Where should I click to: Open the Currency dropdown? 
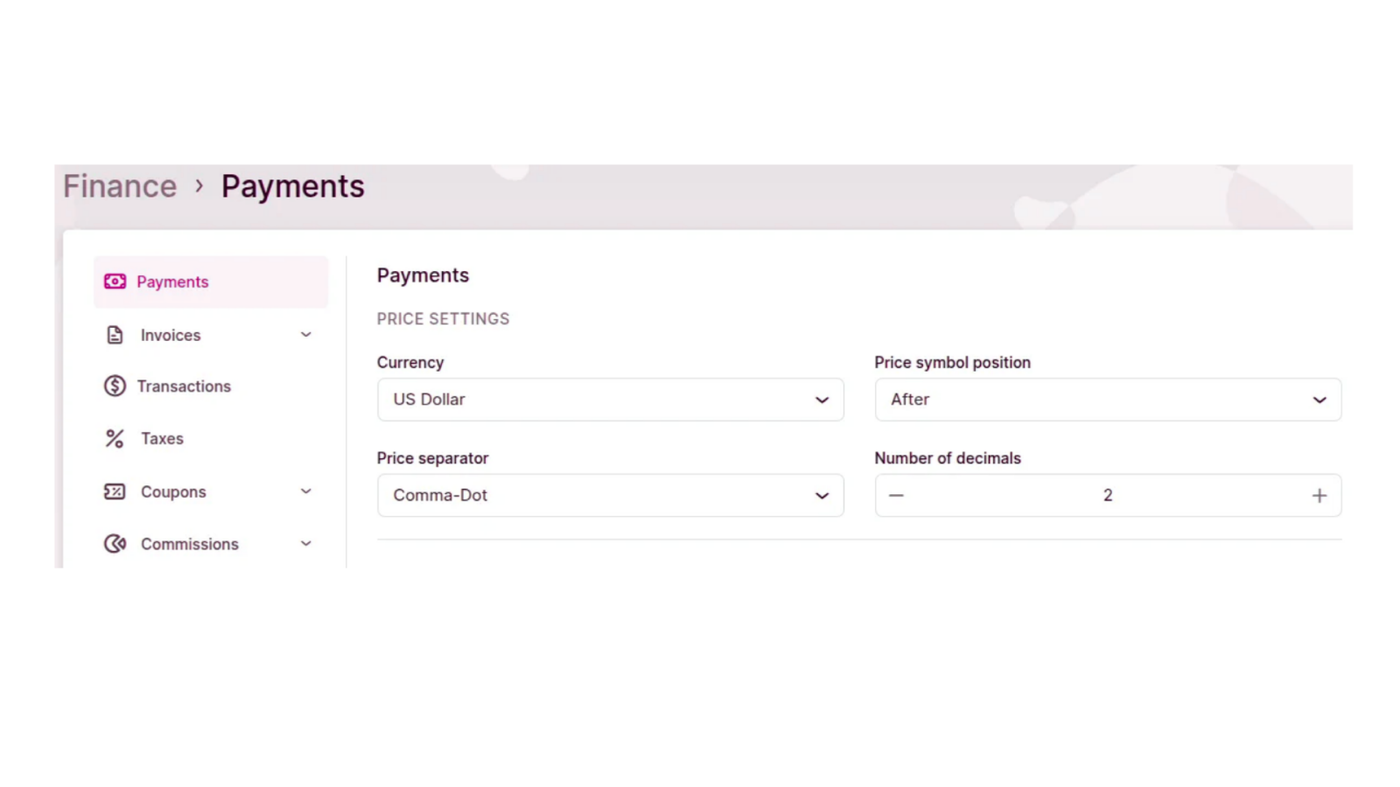610,400
